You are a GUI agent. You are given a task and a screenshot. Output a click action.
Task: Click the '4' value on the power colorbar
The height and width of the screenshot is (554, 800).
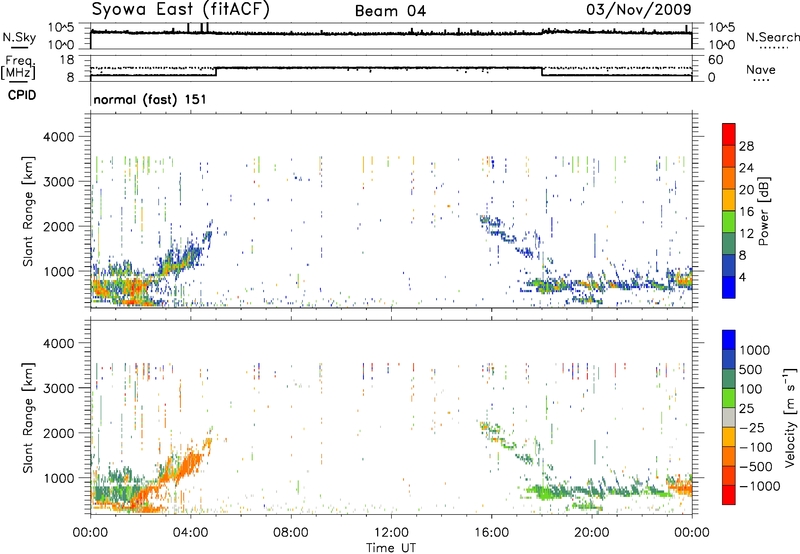pos(743,278)
